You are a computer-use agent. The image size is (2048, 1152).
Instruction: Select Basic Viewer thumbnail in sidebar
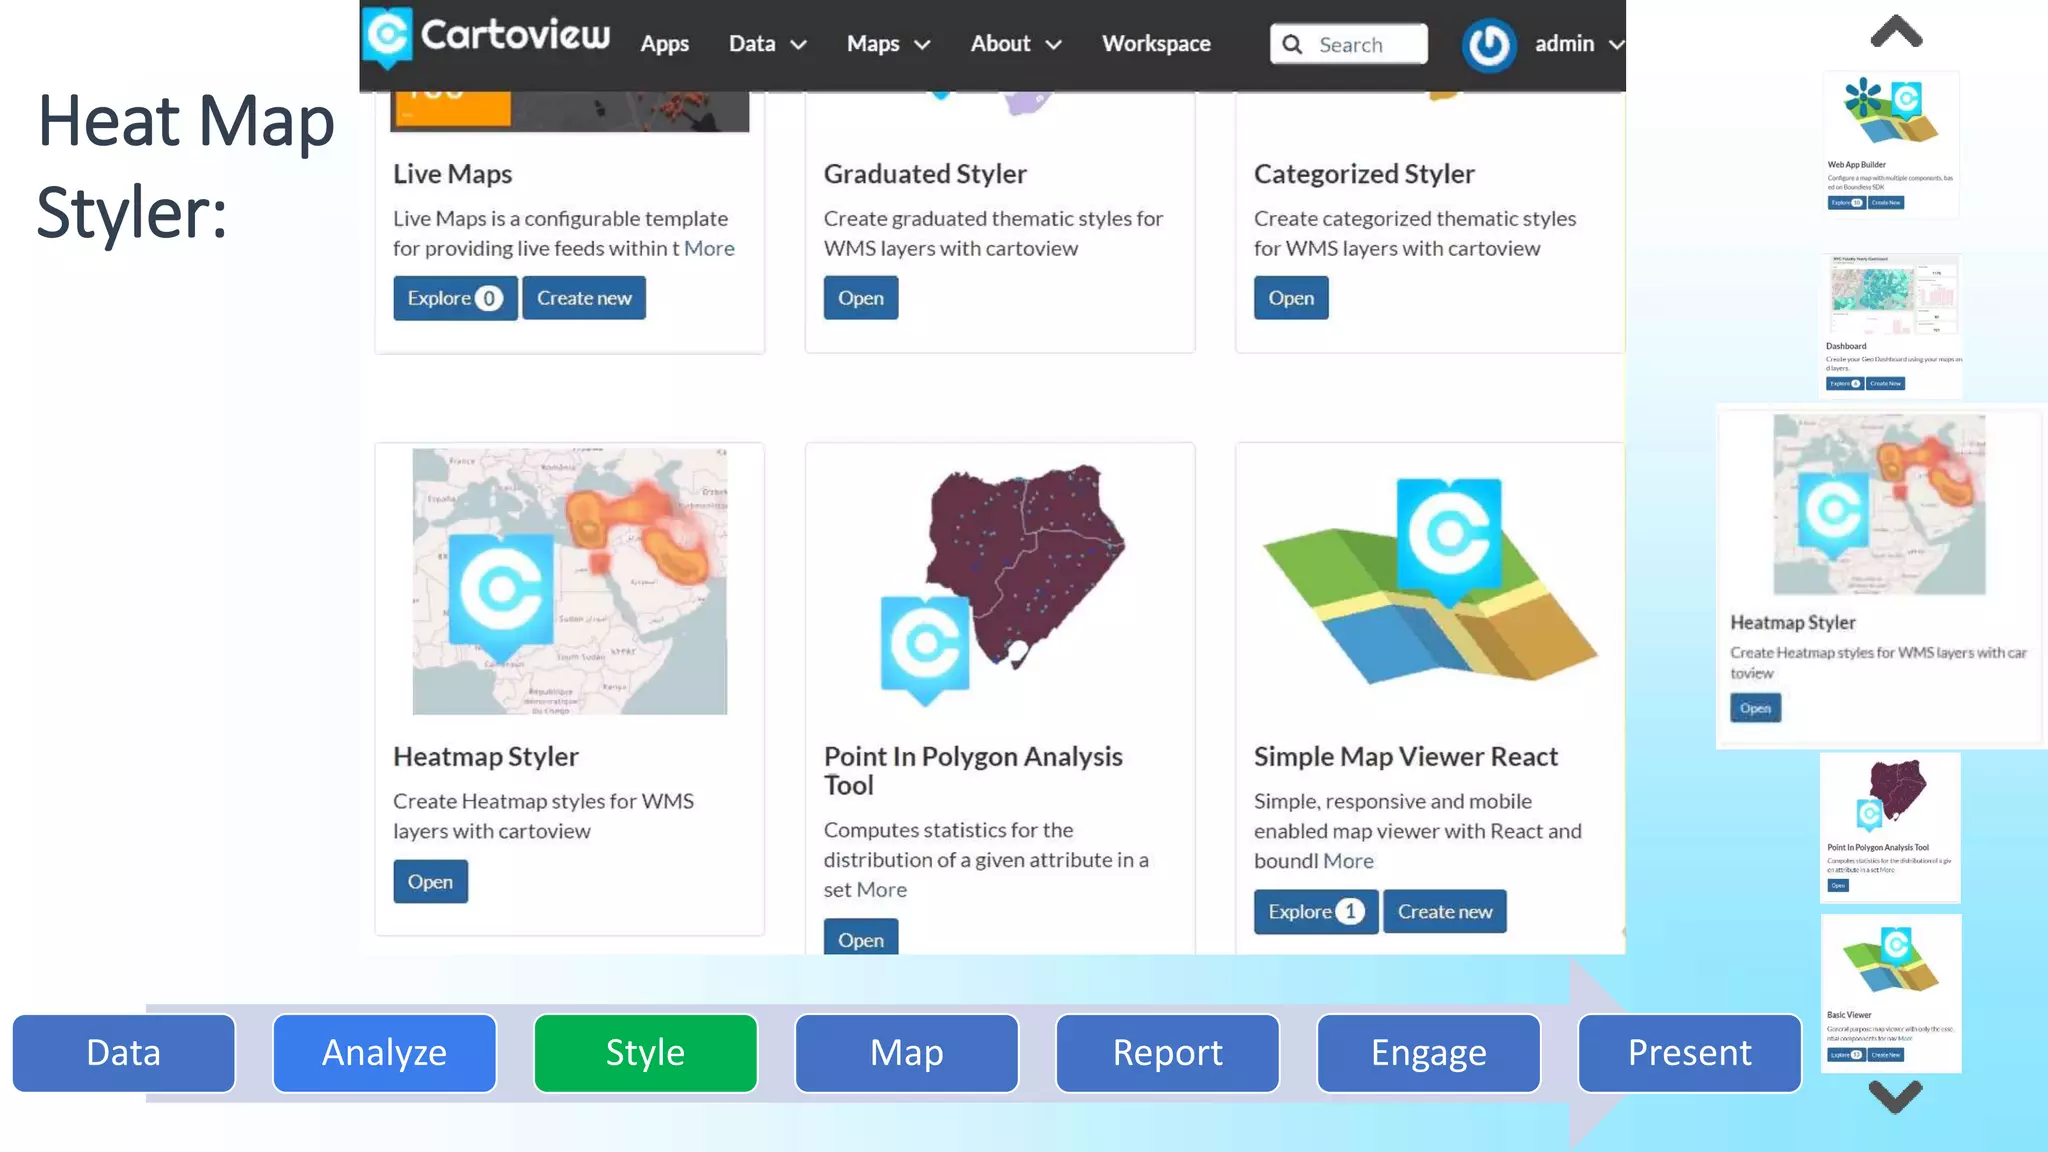point(1891,993)
